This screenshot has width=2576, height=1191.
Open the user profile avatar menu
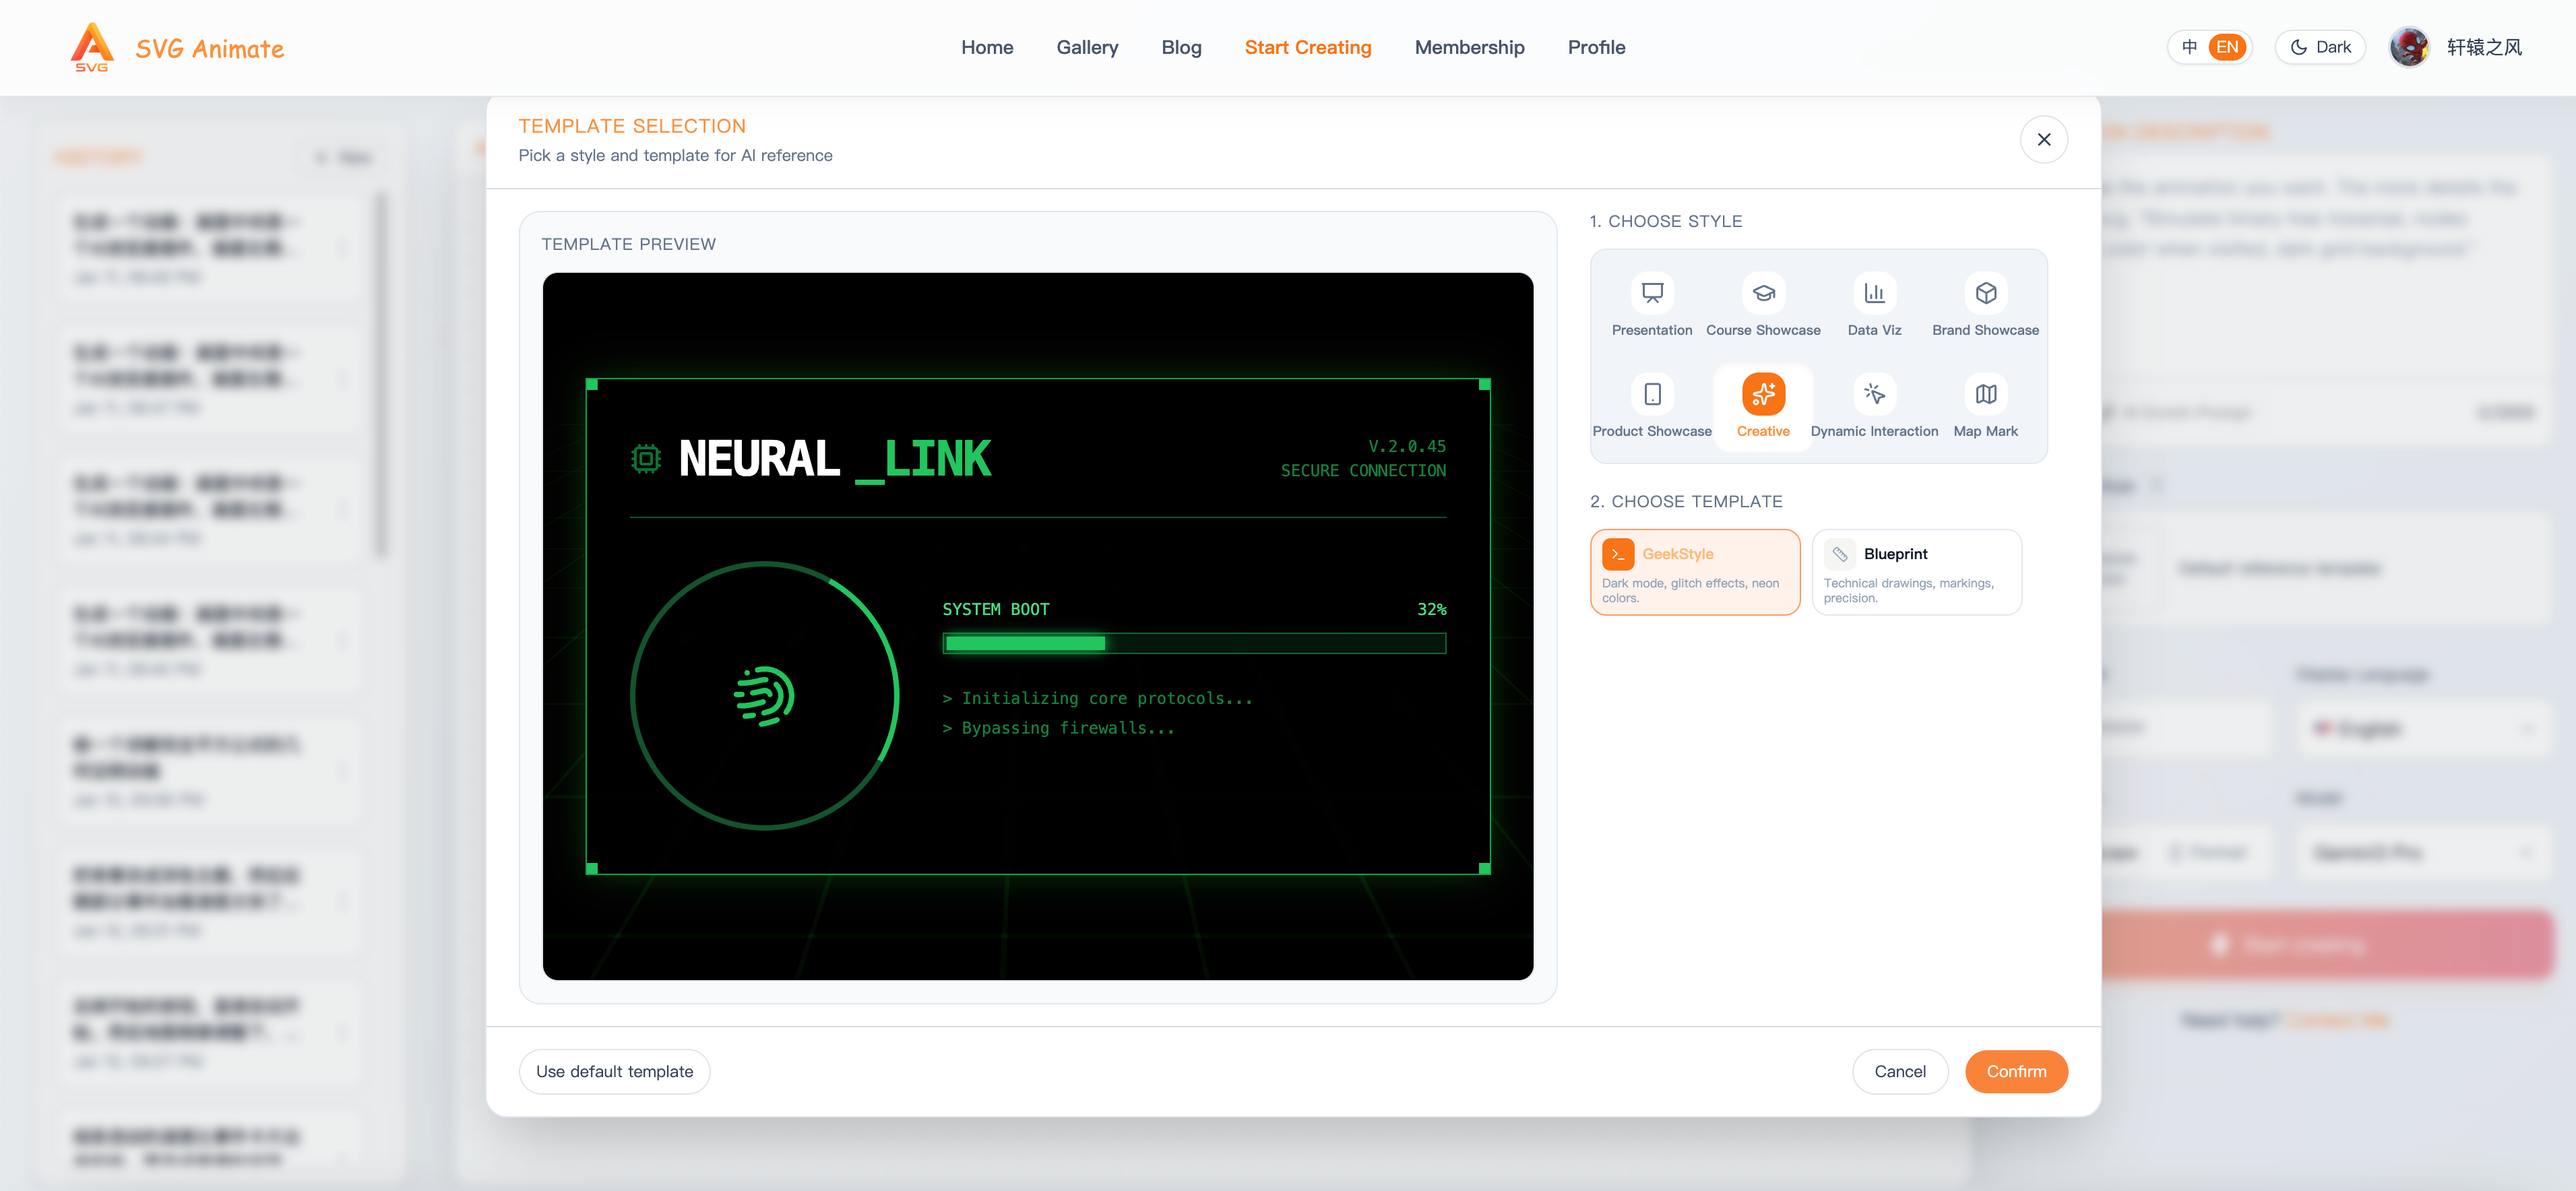pos(2410,47)
